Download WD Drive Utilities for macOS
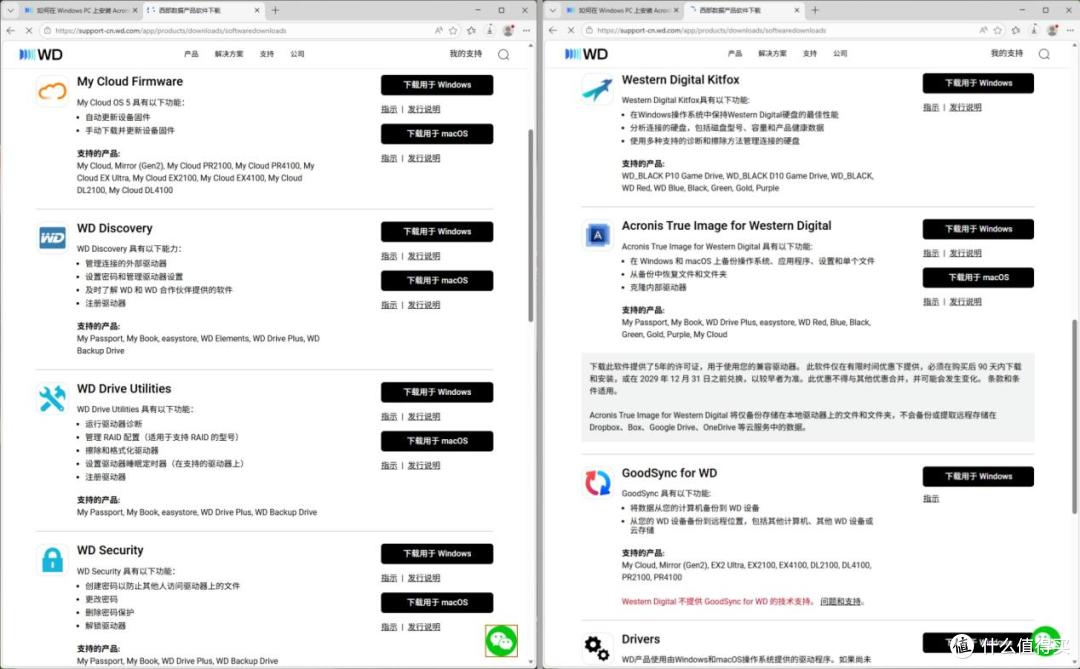 coord(437,441)
